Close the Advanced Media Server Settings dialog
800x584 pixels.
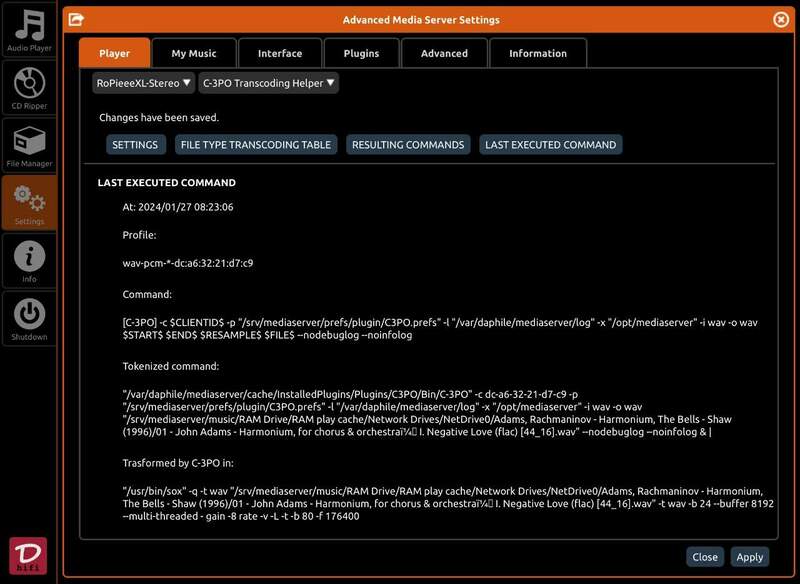coord(781,19)
